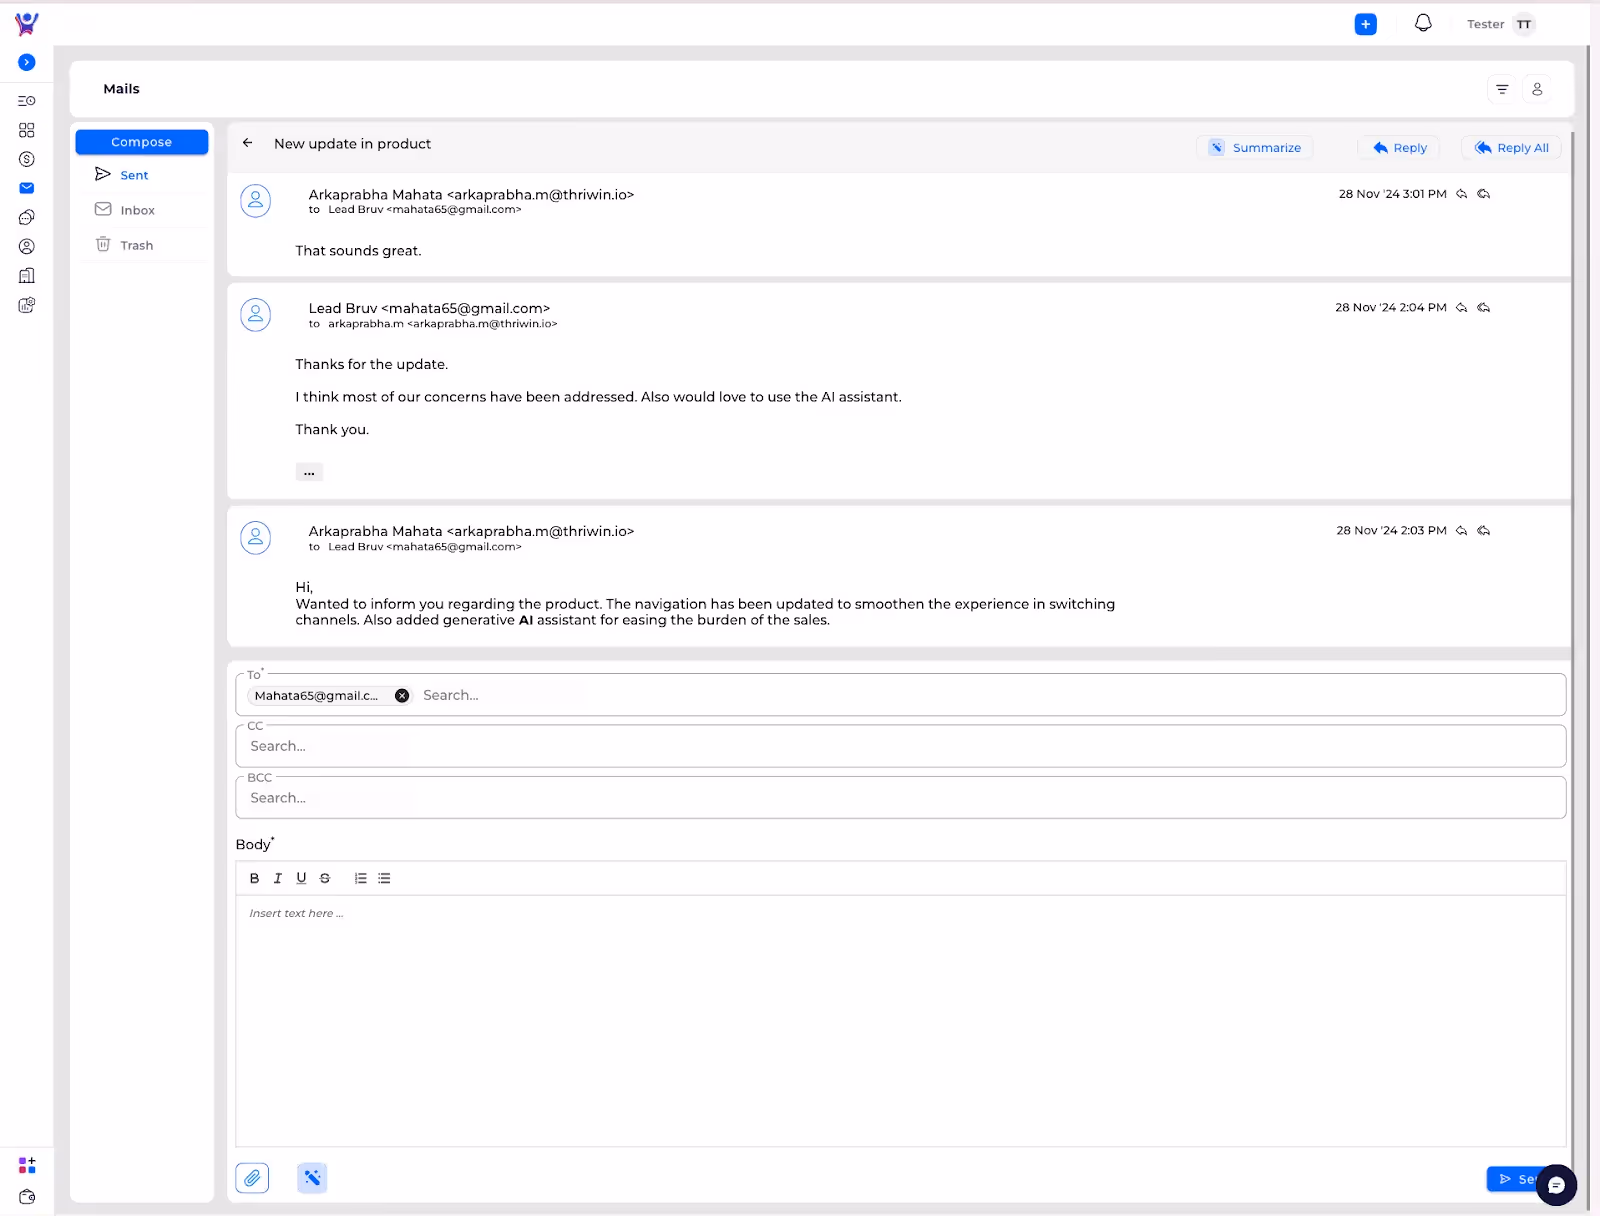Switch to the Trash folder
This screenshot has width=1600, height=1216.
tap(137, 245)
